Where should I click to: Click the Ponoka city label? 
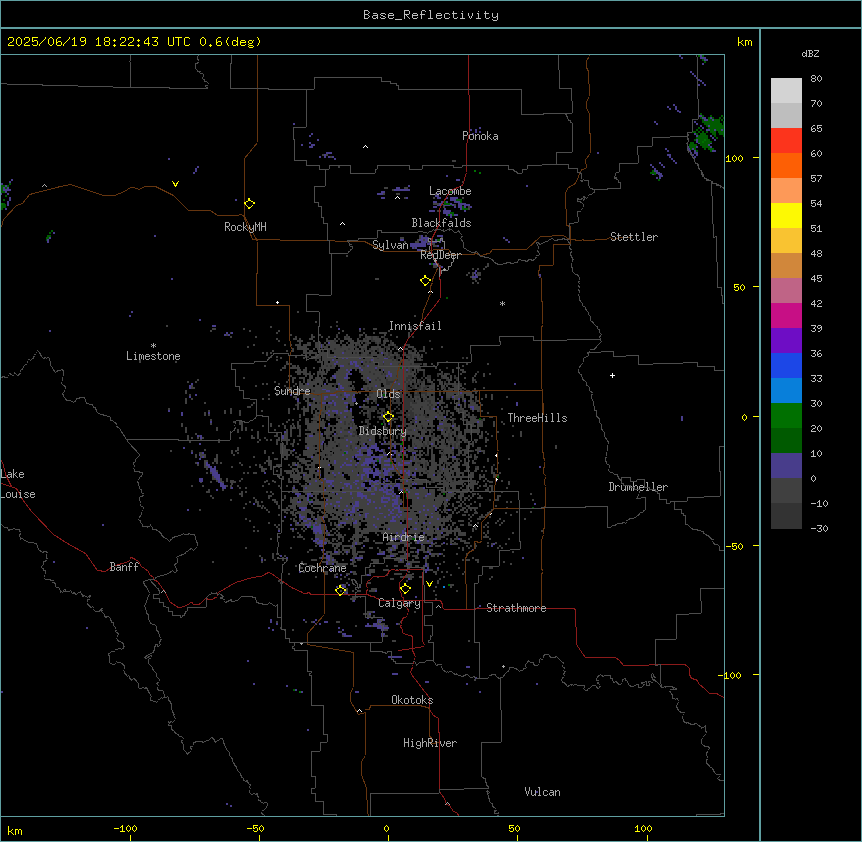[x=480, y=136]
